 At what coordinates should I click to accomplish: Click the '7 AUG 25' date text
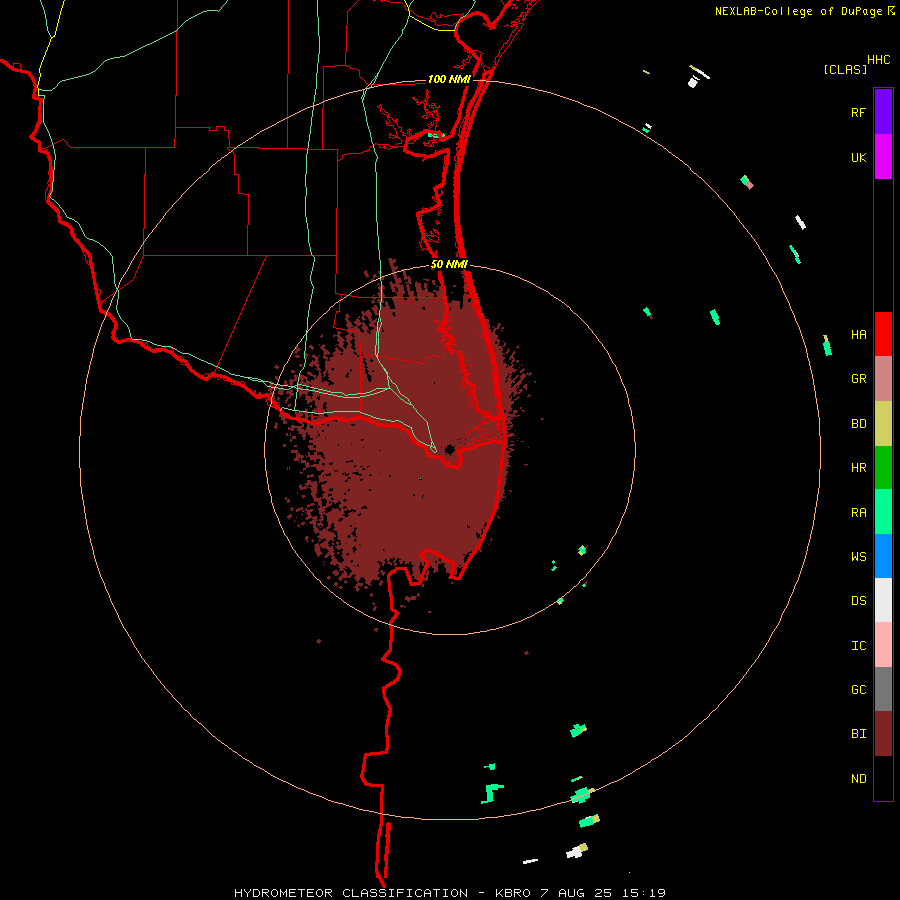click(x=575, y=893)
